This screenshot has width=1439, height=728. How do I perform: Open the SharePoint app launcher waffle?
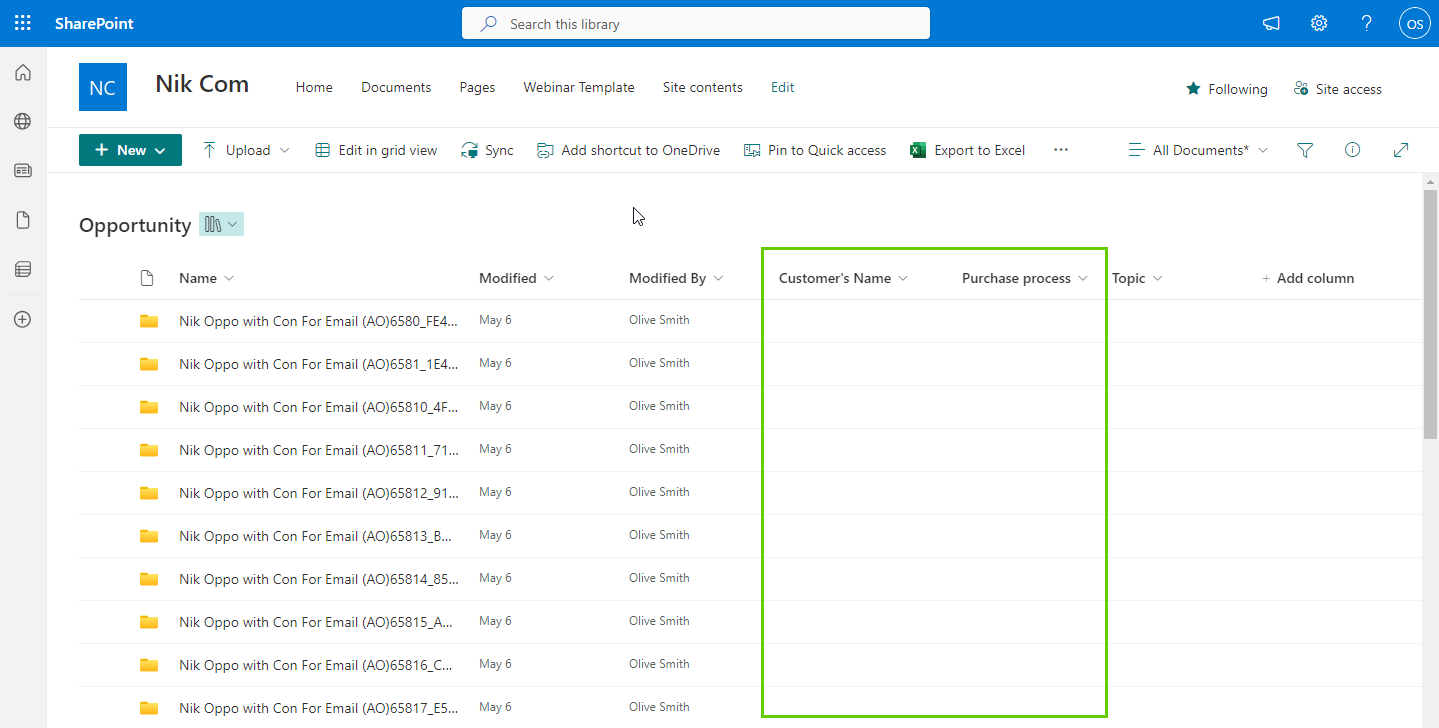point(22,23)
